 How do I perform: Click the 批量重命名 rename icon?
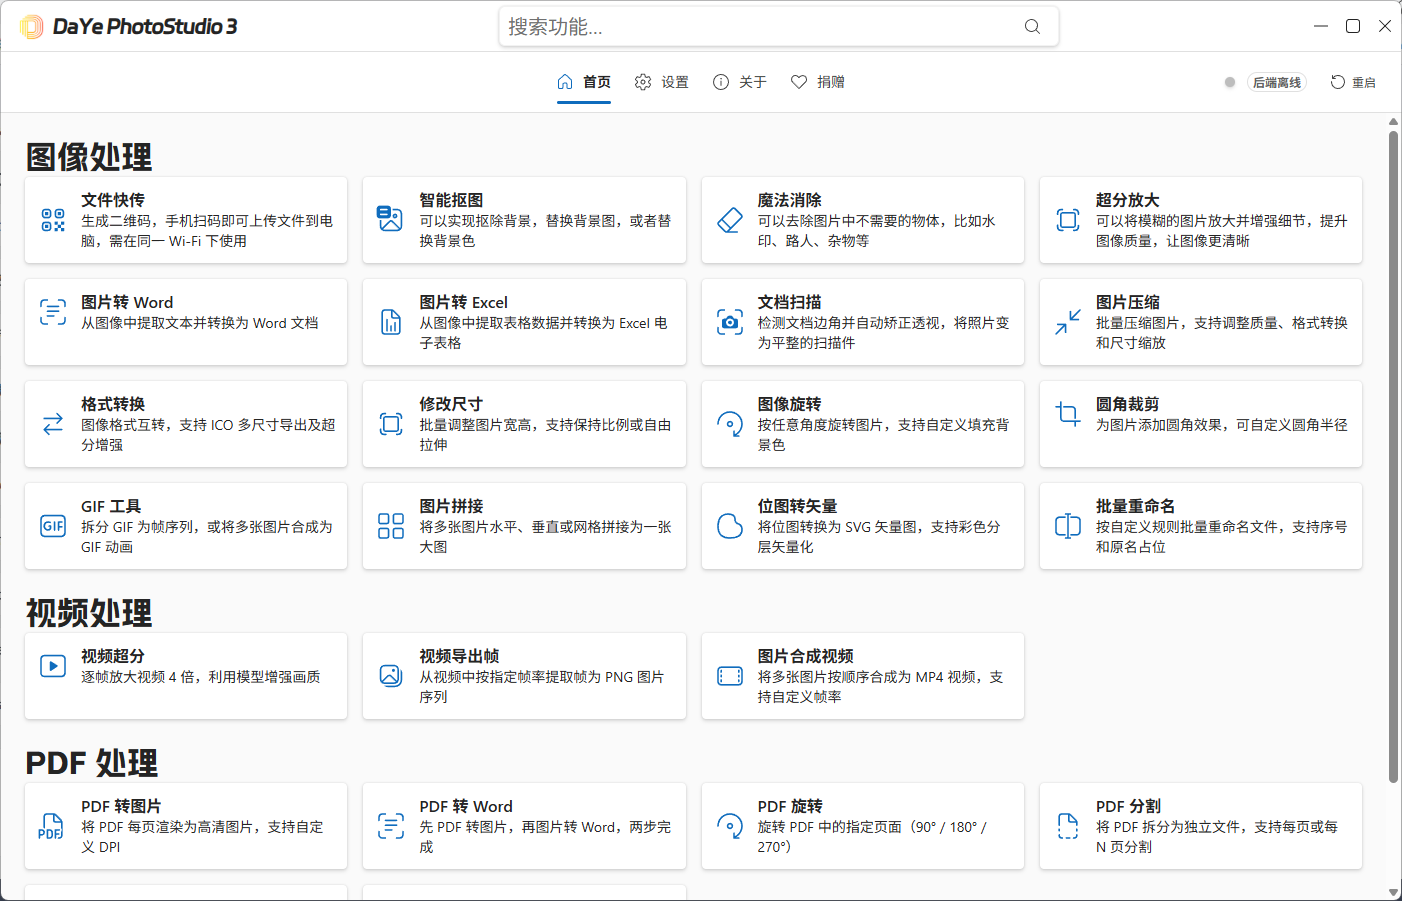(1068, 526)
